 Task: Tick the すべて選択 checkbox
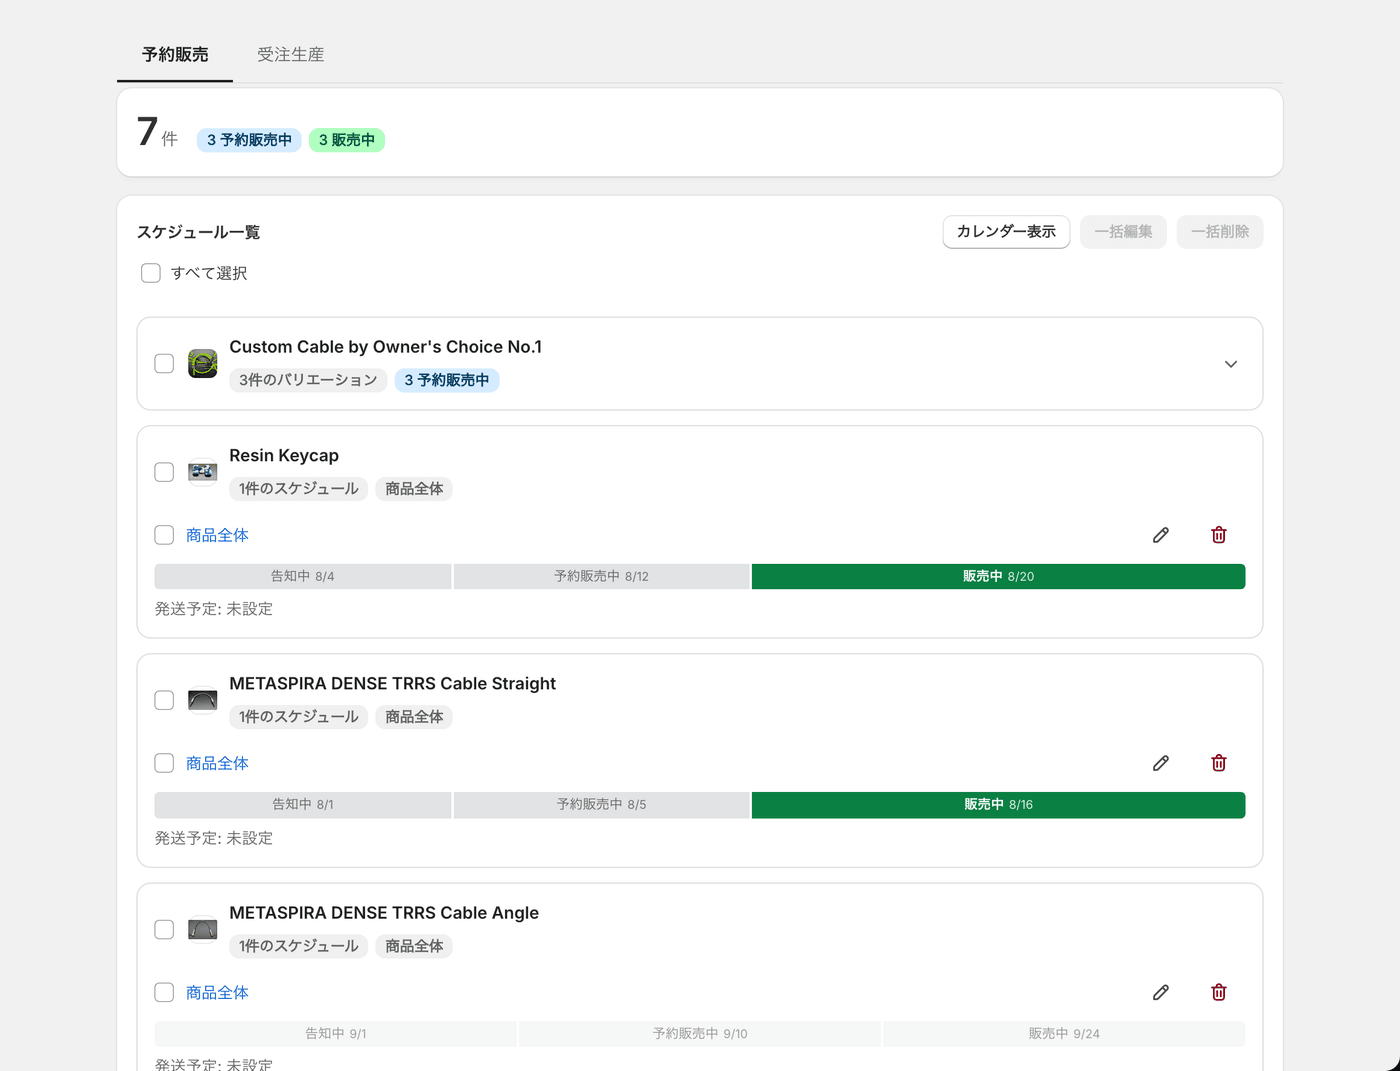(151, 273)
